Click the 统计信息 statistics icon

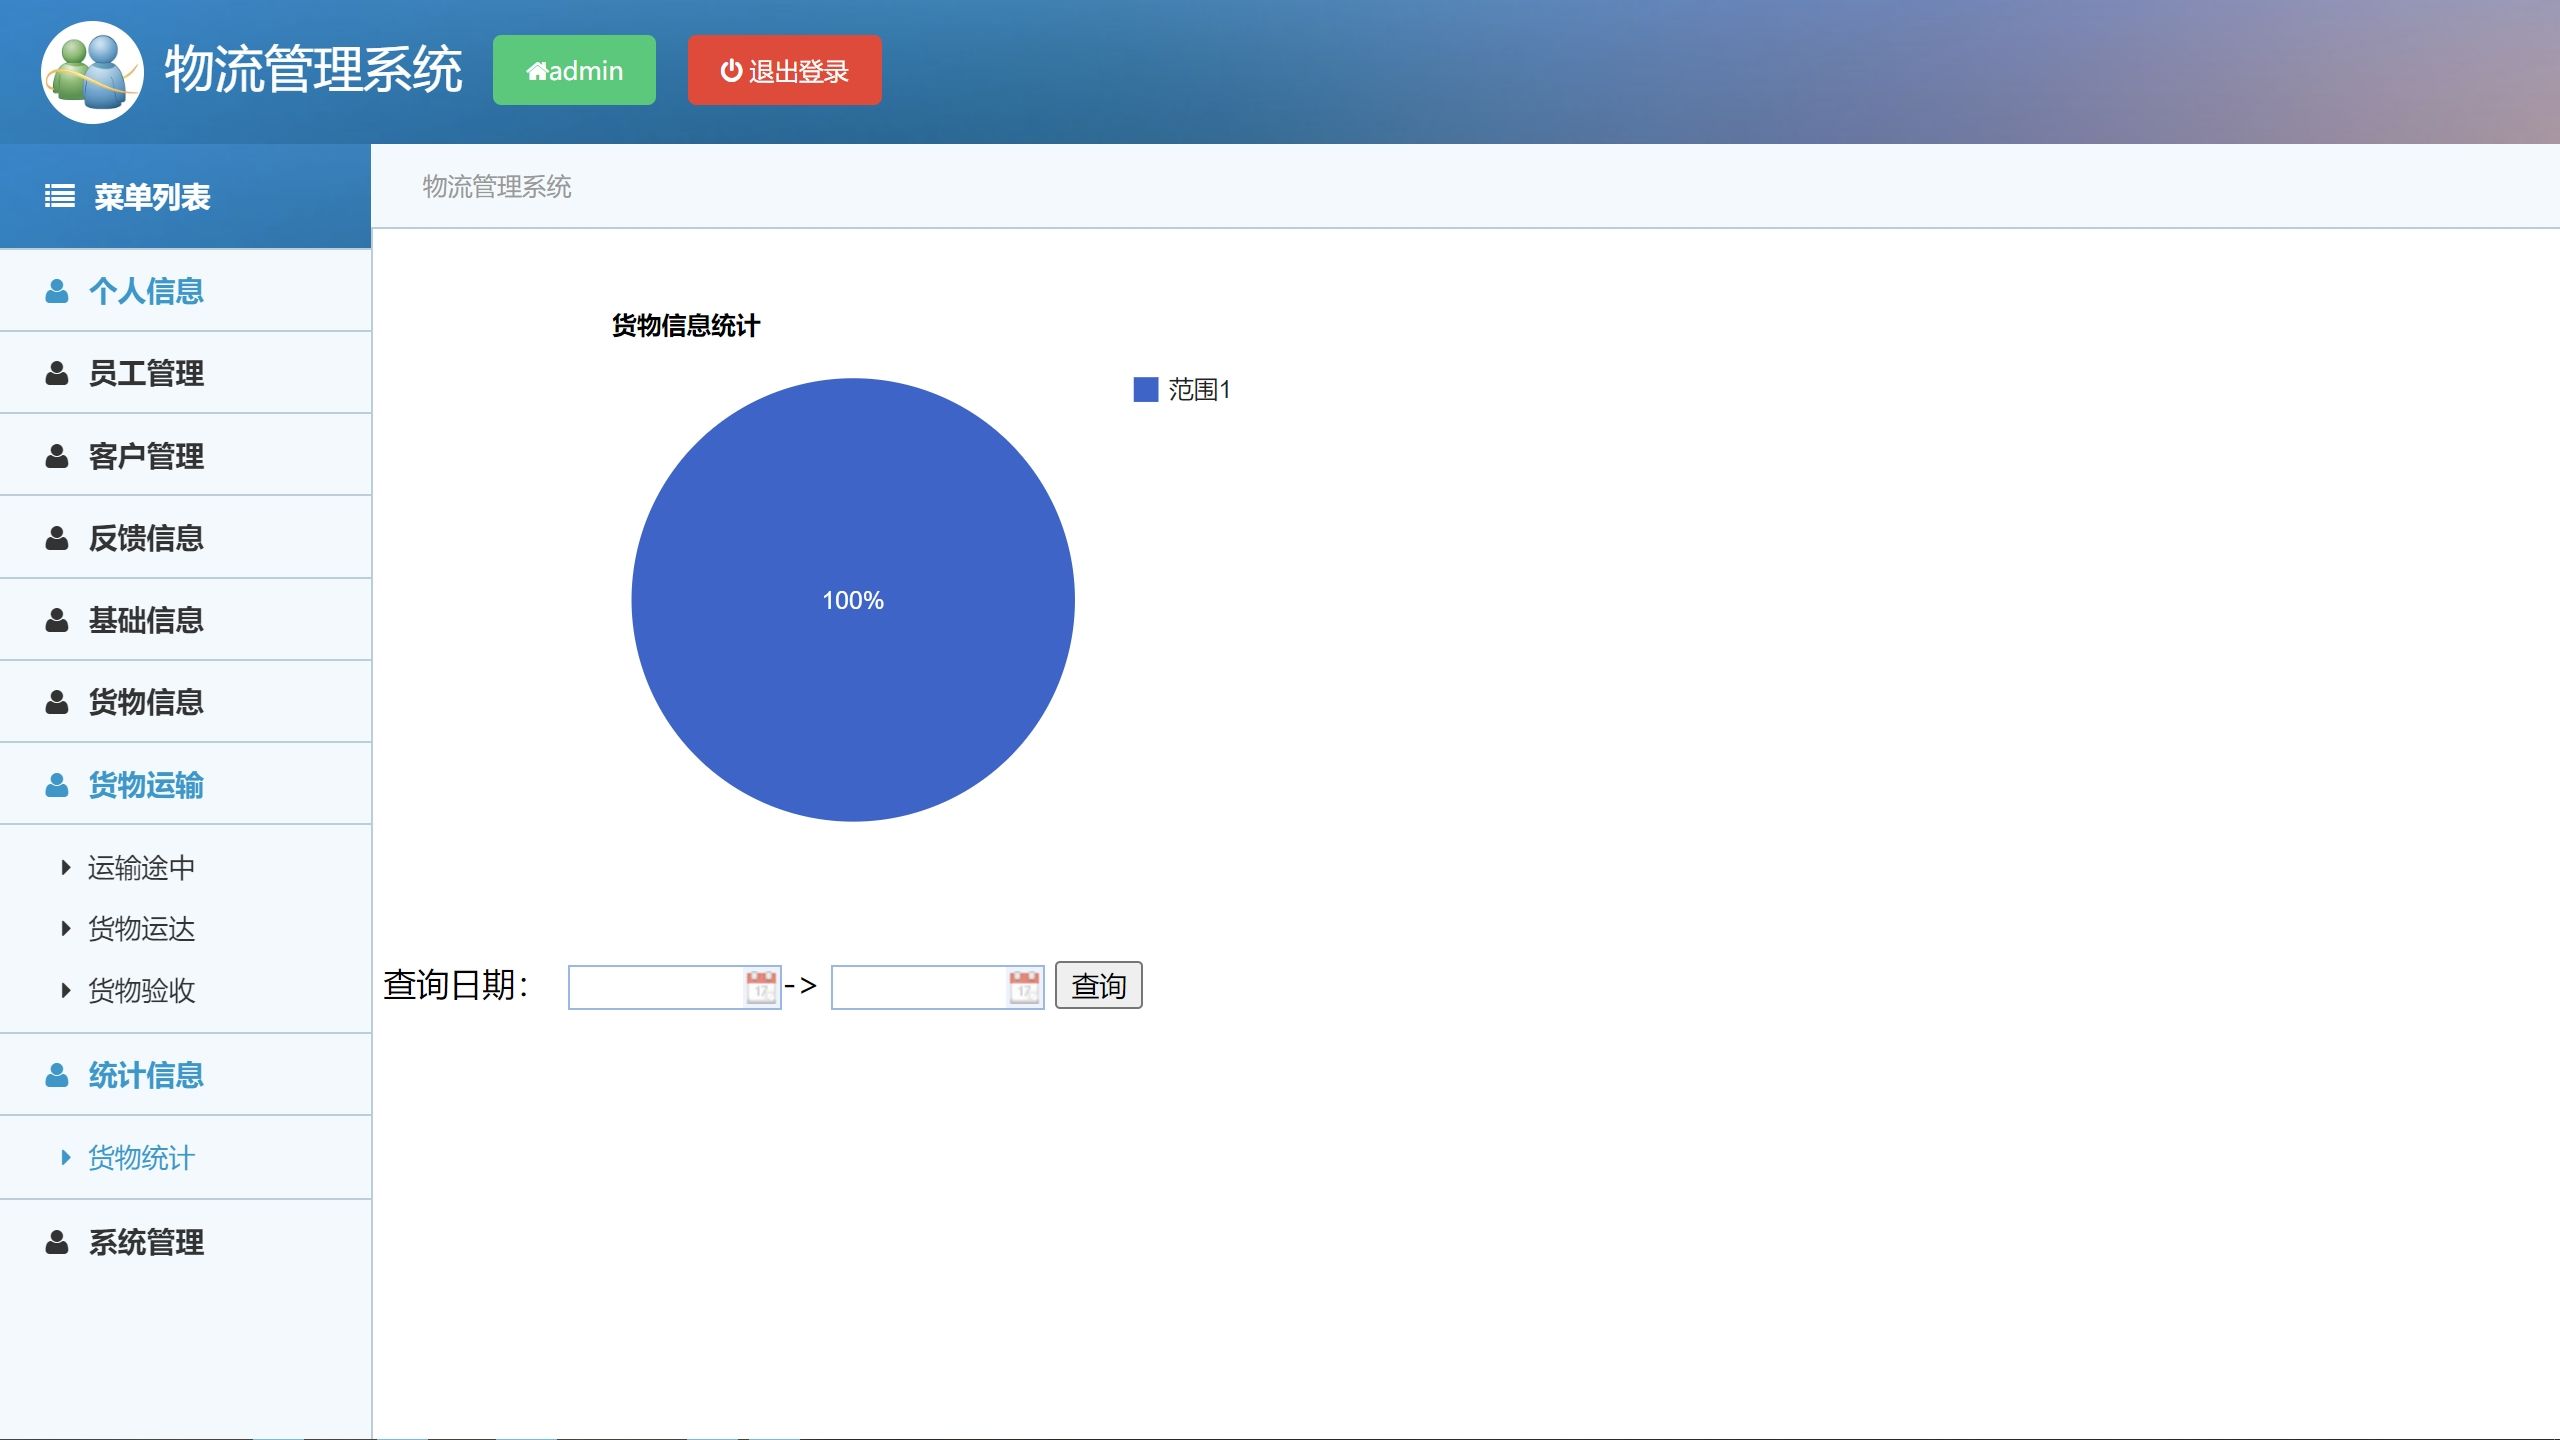[x=58, y=1074]
